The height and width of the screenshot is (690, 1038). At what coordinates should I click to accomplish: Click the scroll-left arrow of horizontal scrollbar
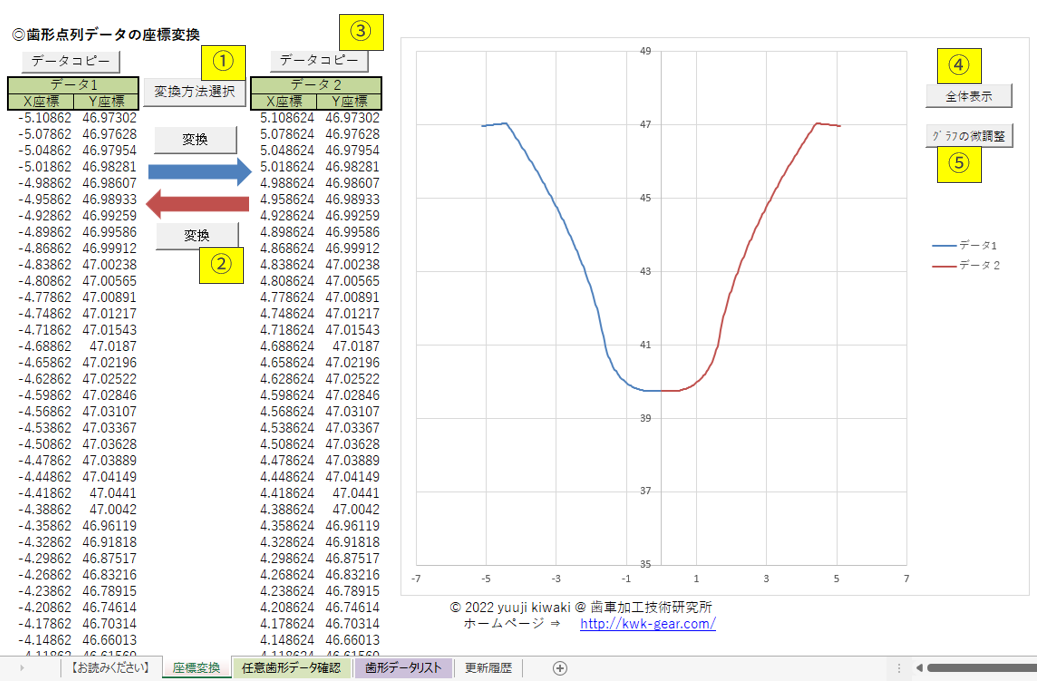pyautogui.click(x=919, y=668)
